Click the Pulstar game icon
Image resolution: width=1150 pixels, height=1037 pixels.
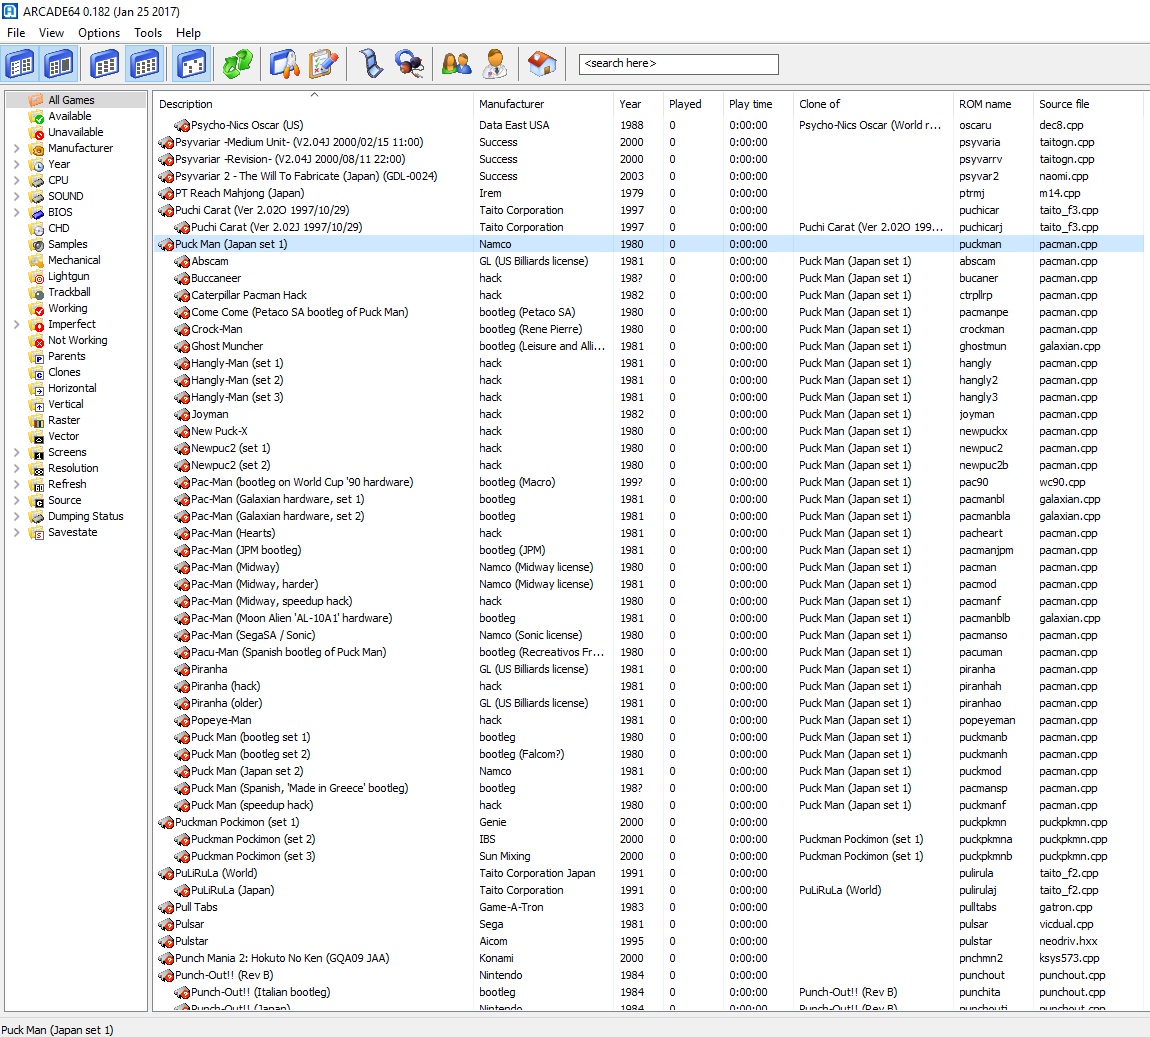tap(166, 942)
